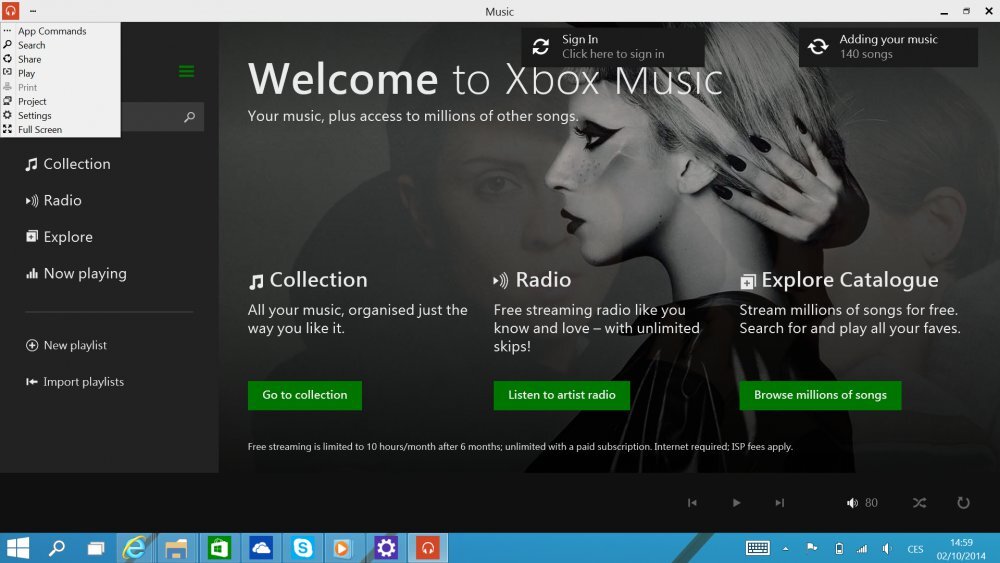
Task: Click the battery tray icon
Action: coord(839,548)
